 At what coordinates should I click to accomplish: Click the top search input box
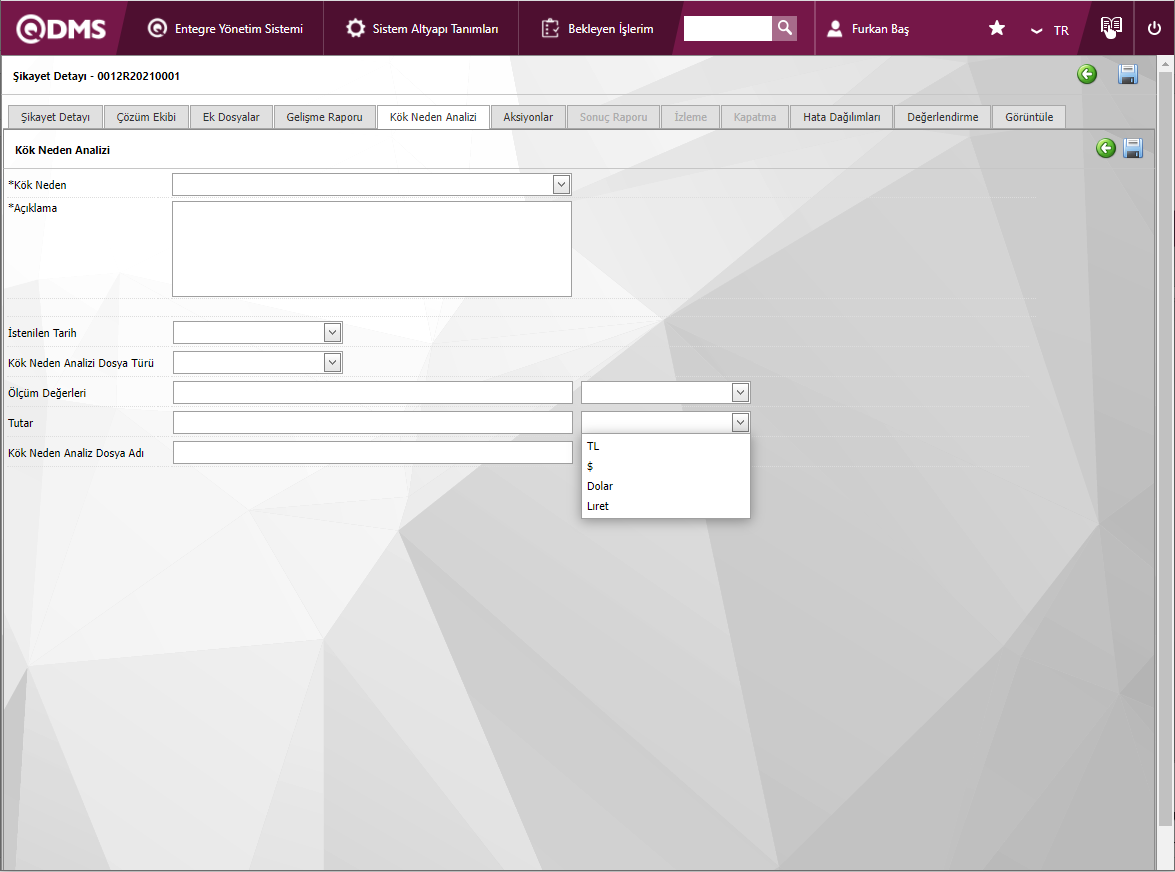(728, 28)
